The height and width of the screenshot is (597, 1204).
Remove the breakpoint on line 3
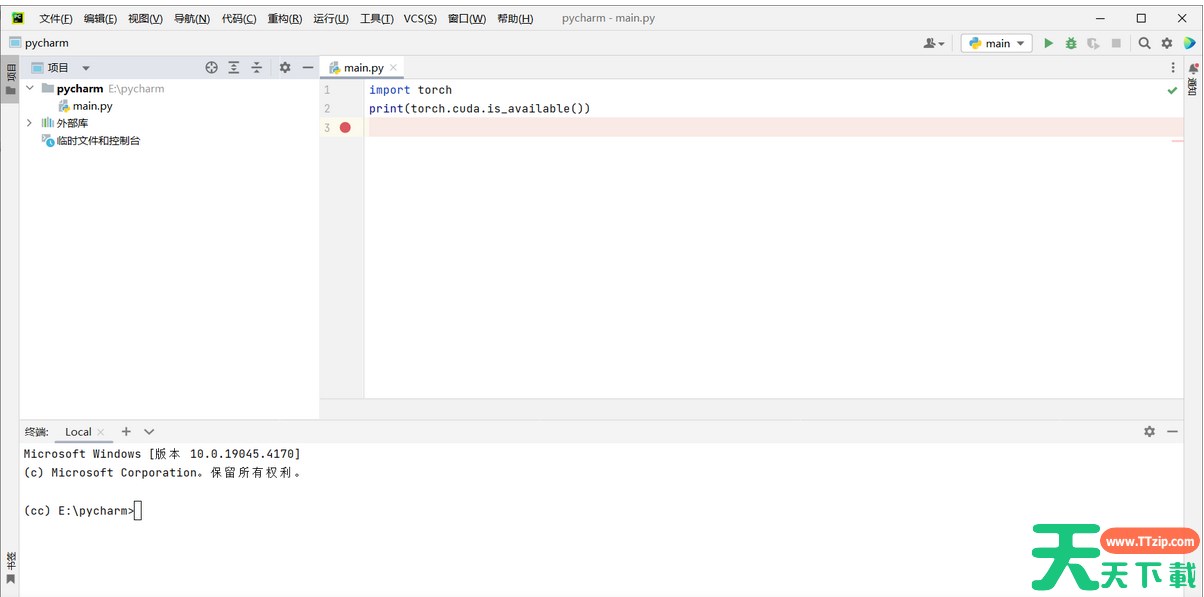[x=345, y=127]
